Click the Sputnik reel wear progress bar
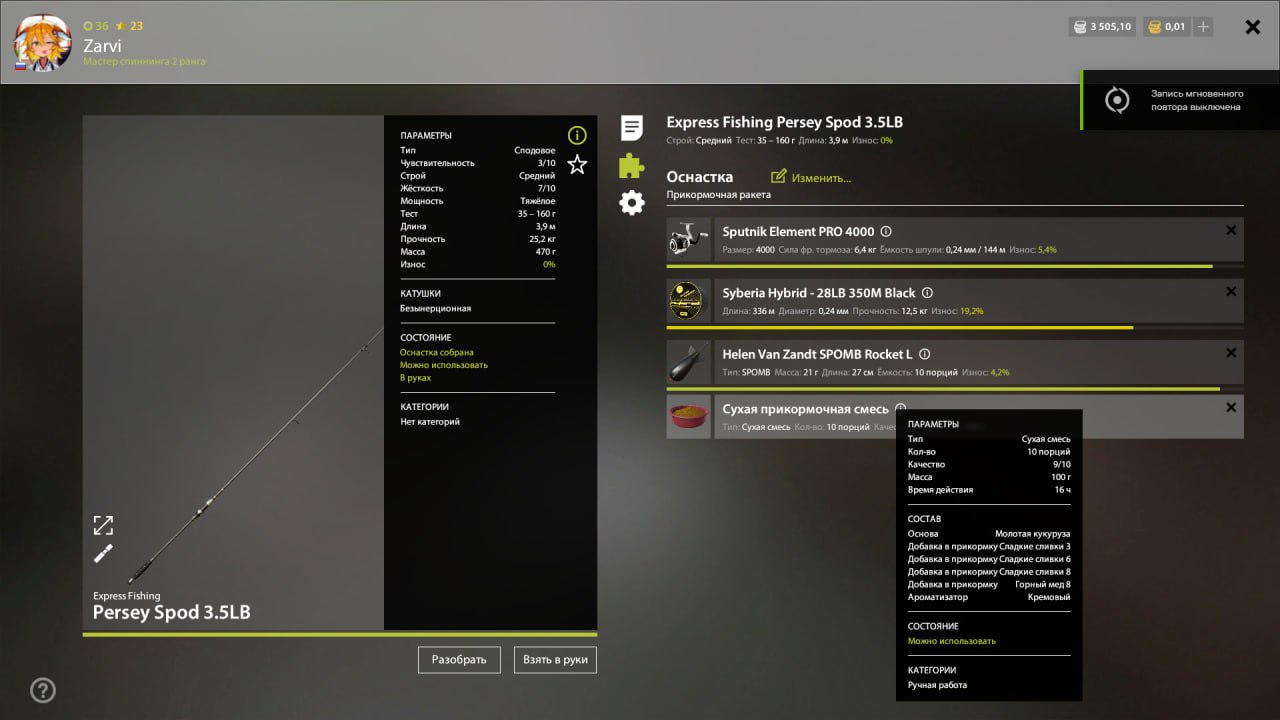The width and height of the screenshot is (1280, 720). click(x=955, y=266)
